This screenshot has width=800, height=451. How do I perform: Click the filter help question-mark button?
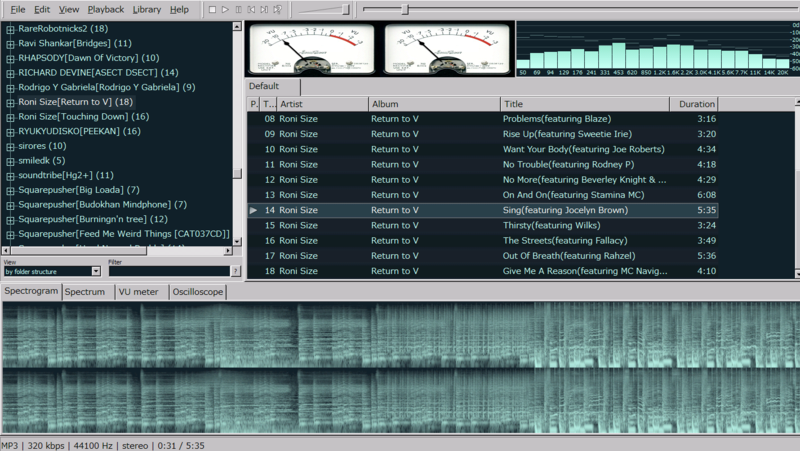point(236,271)
